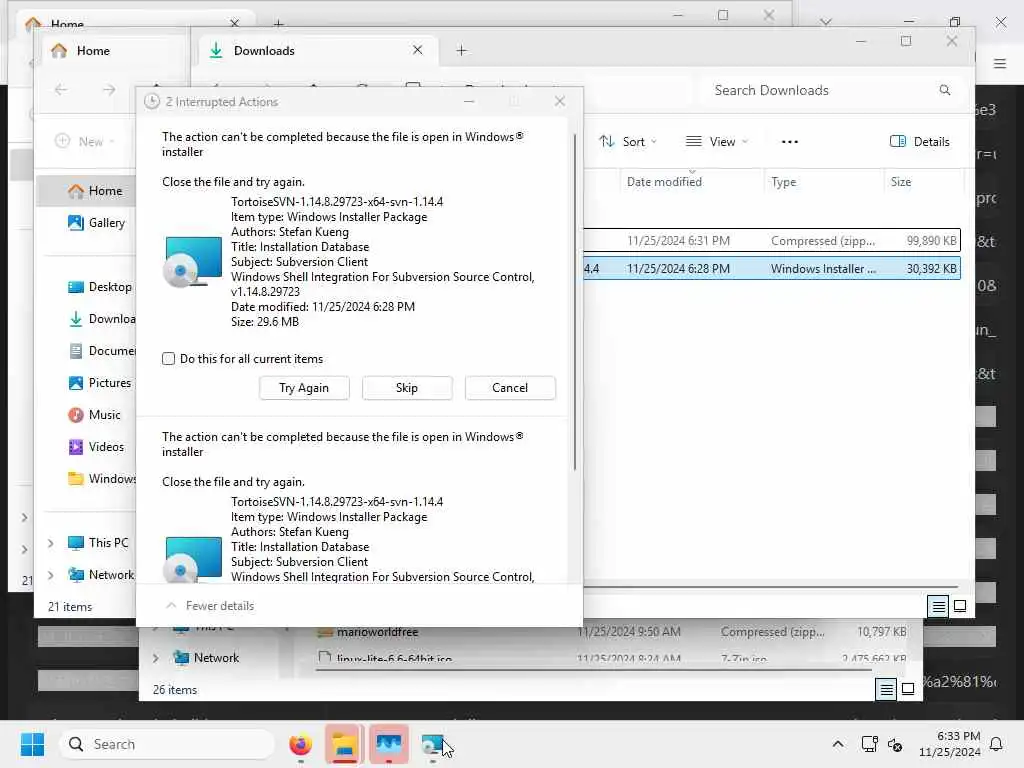Open the See more ellipsis menu
The height and width of the screenshot is (768, 1024).
790,142
